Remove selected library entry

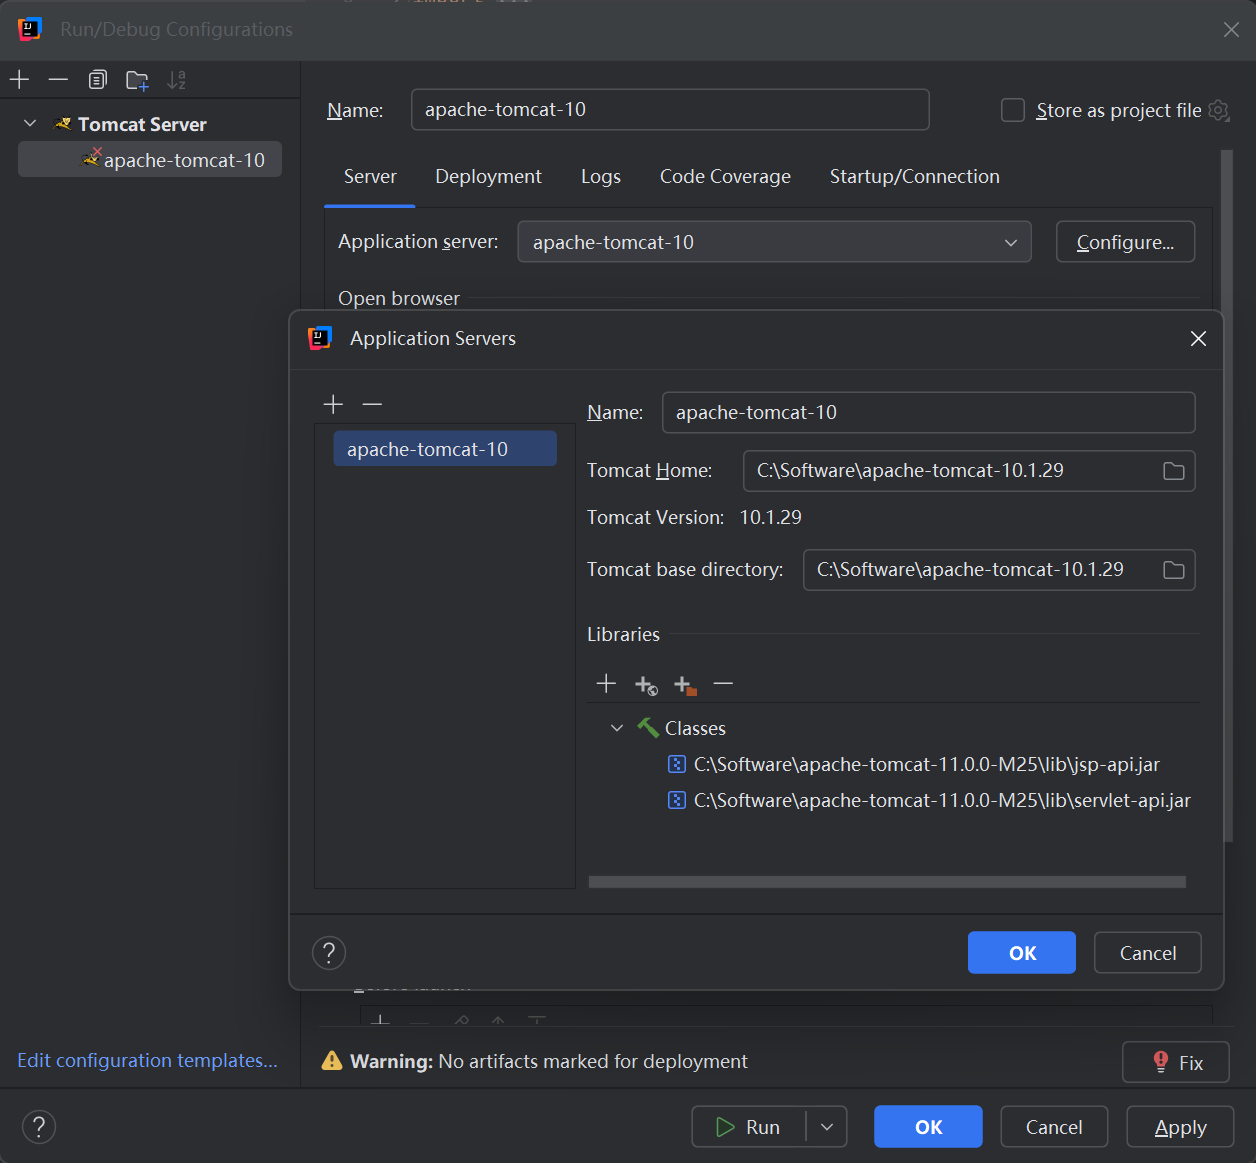tap(723, 684)
